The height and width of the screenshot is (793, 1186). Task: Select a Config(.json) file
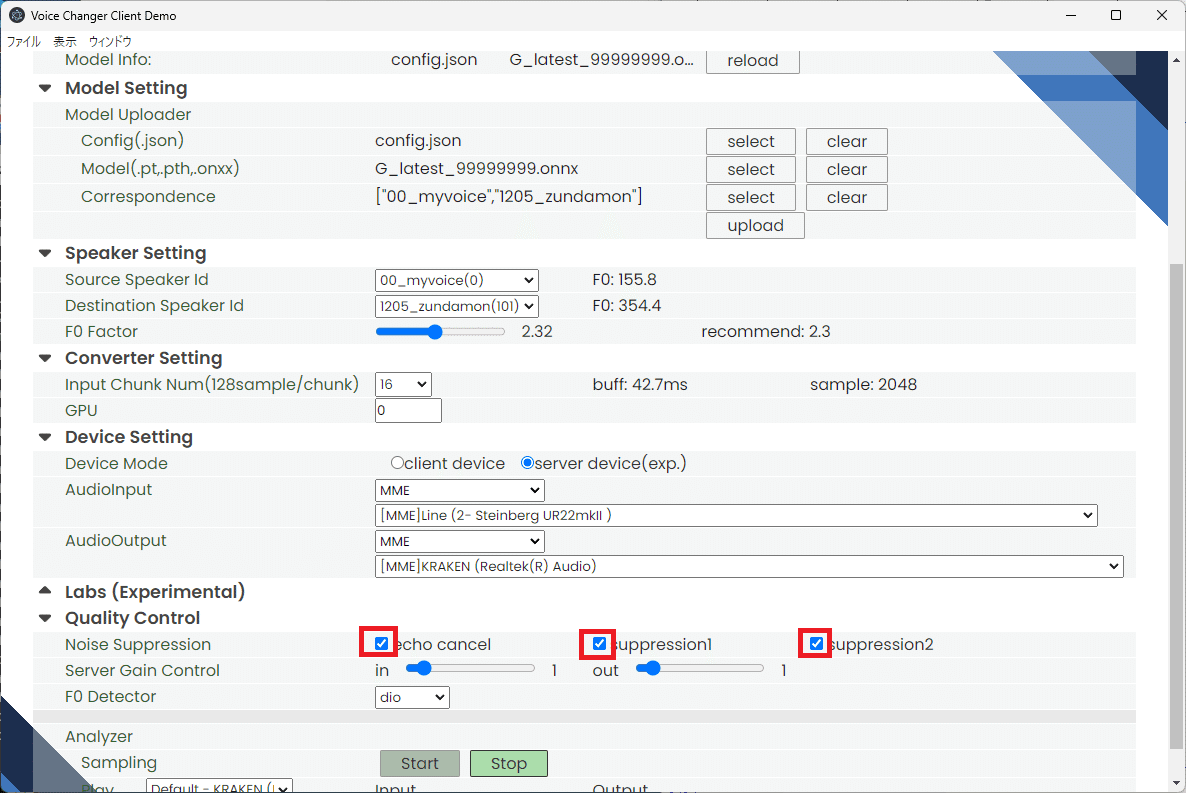(x=751, y=141)
